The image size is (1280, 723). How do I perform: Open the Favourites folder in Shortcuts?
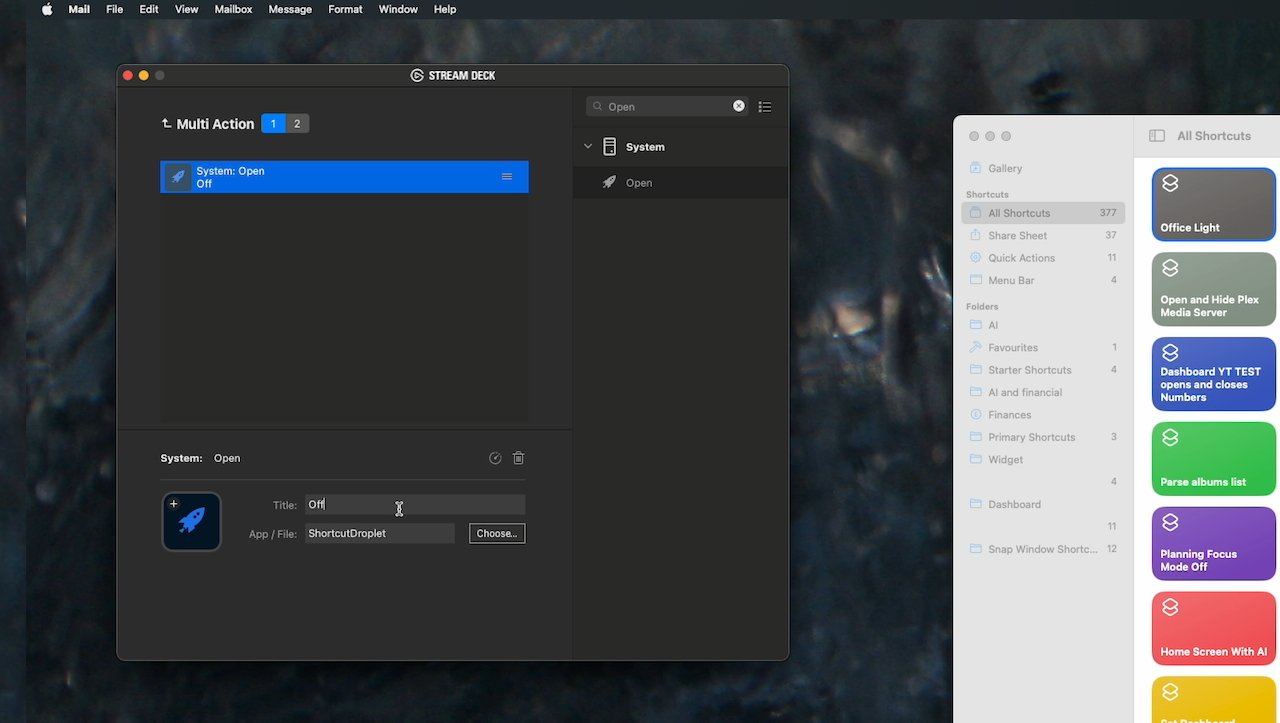coord(1043,348)
